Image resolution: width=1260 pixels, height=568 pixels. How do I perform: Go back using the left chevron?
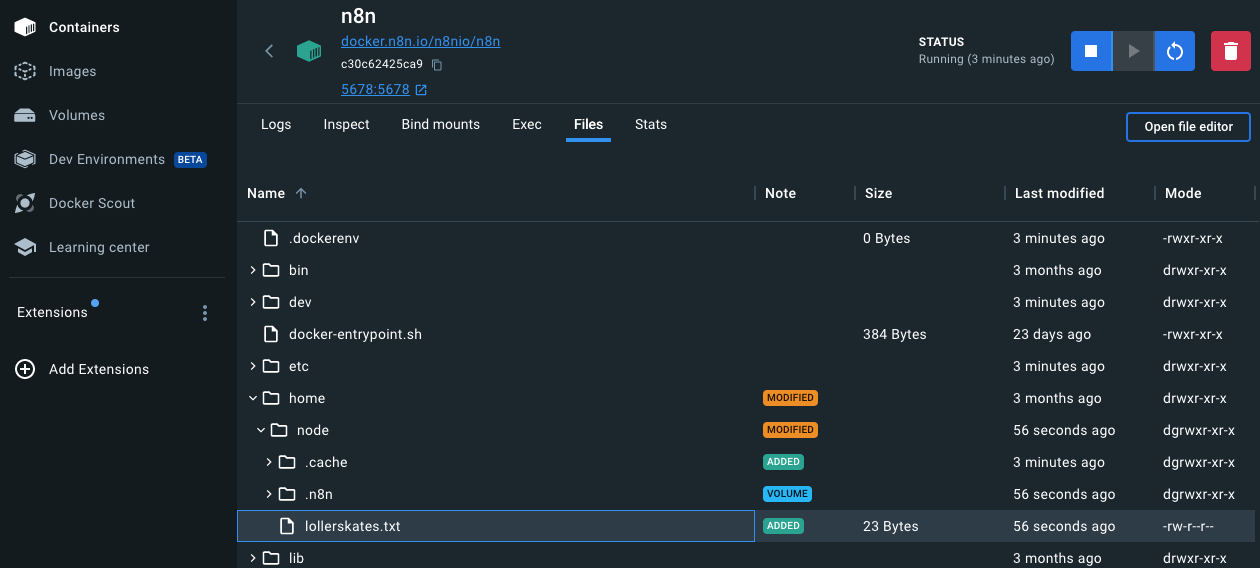[x=269, y=51]
